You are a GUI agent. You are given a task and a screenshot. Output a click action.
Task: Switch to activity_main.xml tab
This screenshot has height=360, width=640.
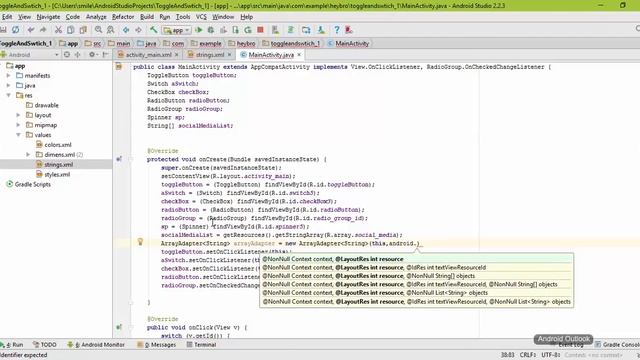(148, 55)
